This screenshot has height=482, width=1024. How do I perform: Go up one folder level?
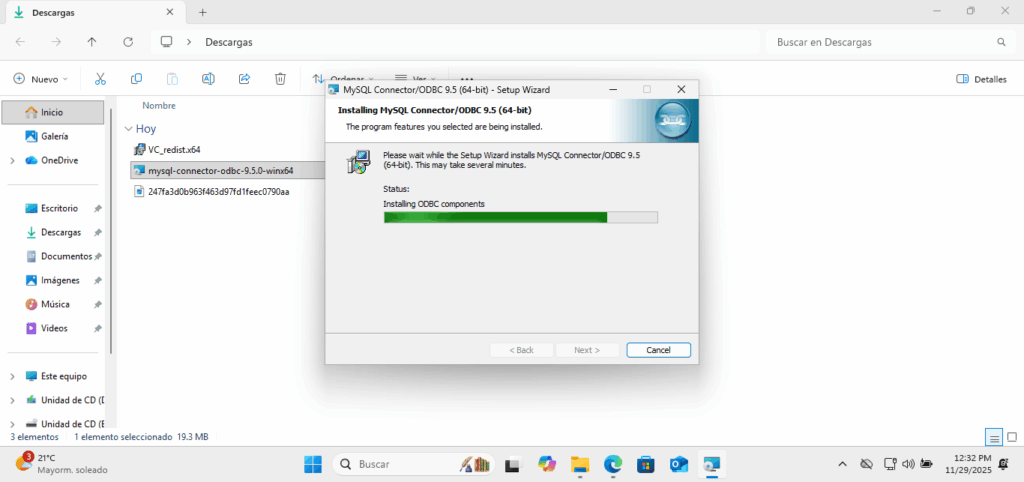[x=92, y=42]
